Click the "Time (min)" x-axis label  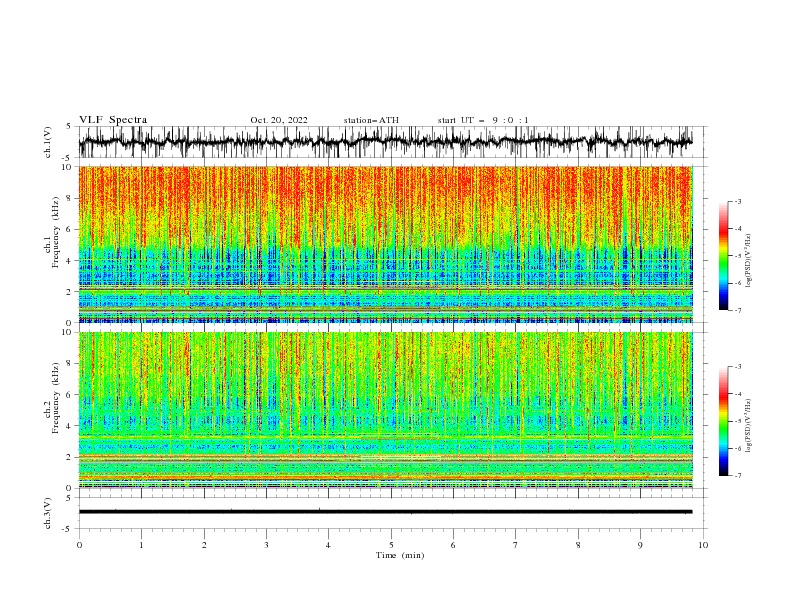click(x=400, y=555)
